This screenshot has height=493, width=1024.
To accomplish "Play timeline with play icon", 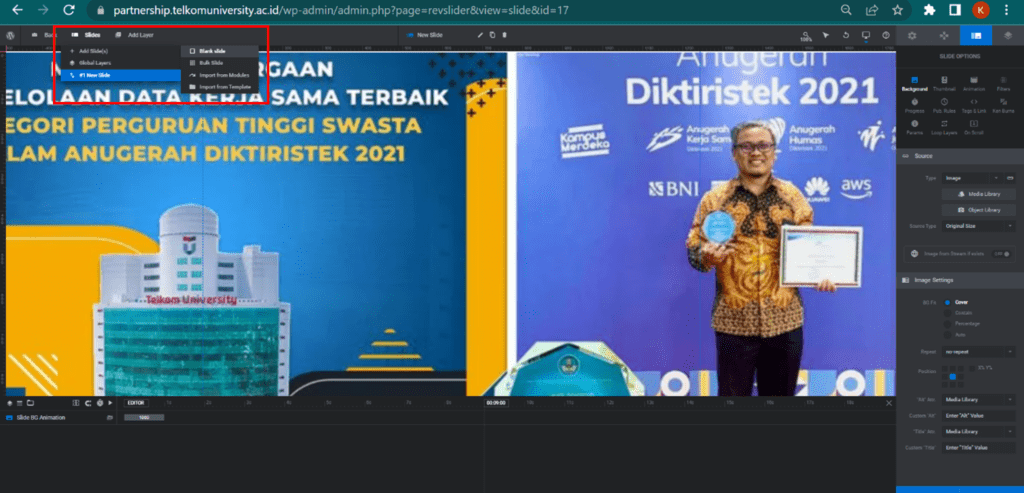I will pyautogui.click(x=110, y=403).
